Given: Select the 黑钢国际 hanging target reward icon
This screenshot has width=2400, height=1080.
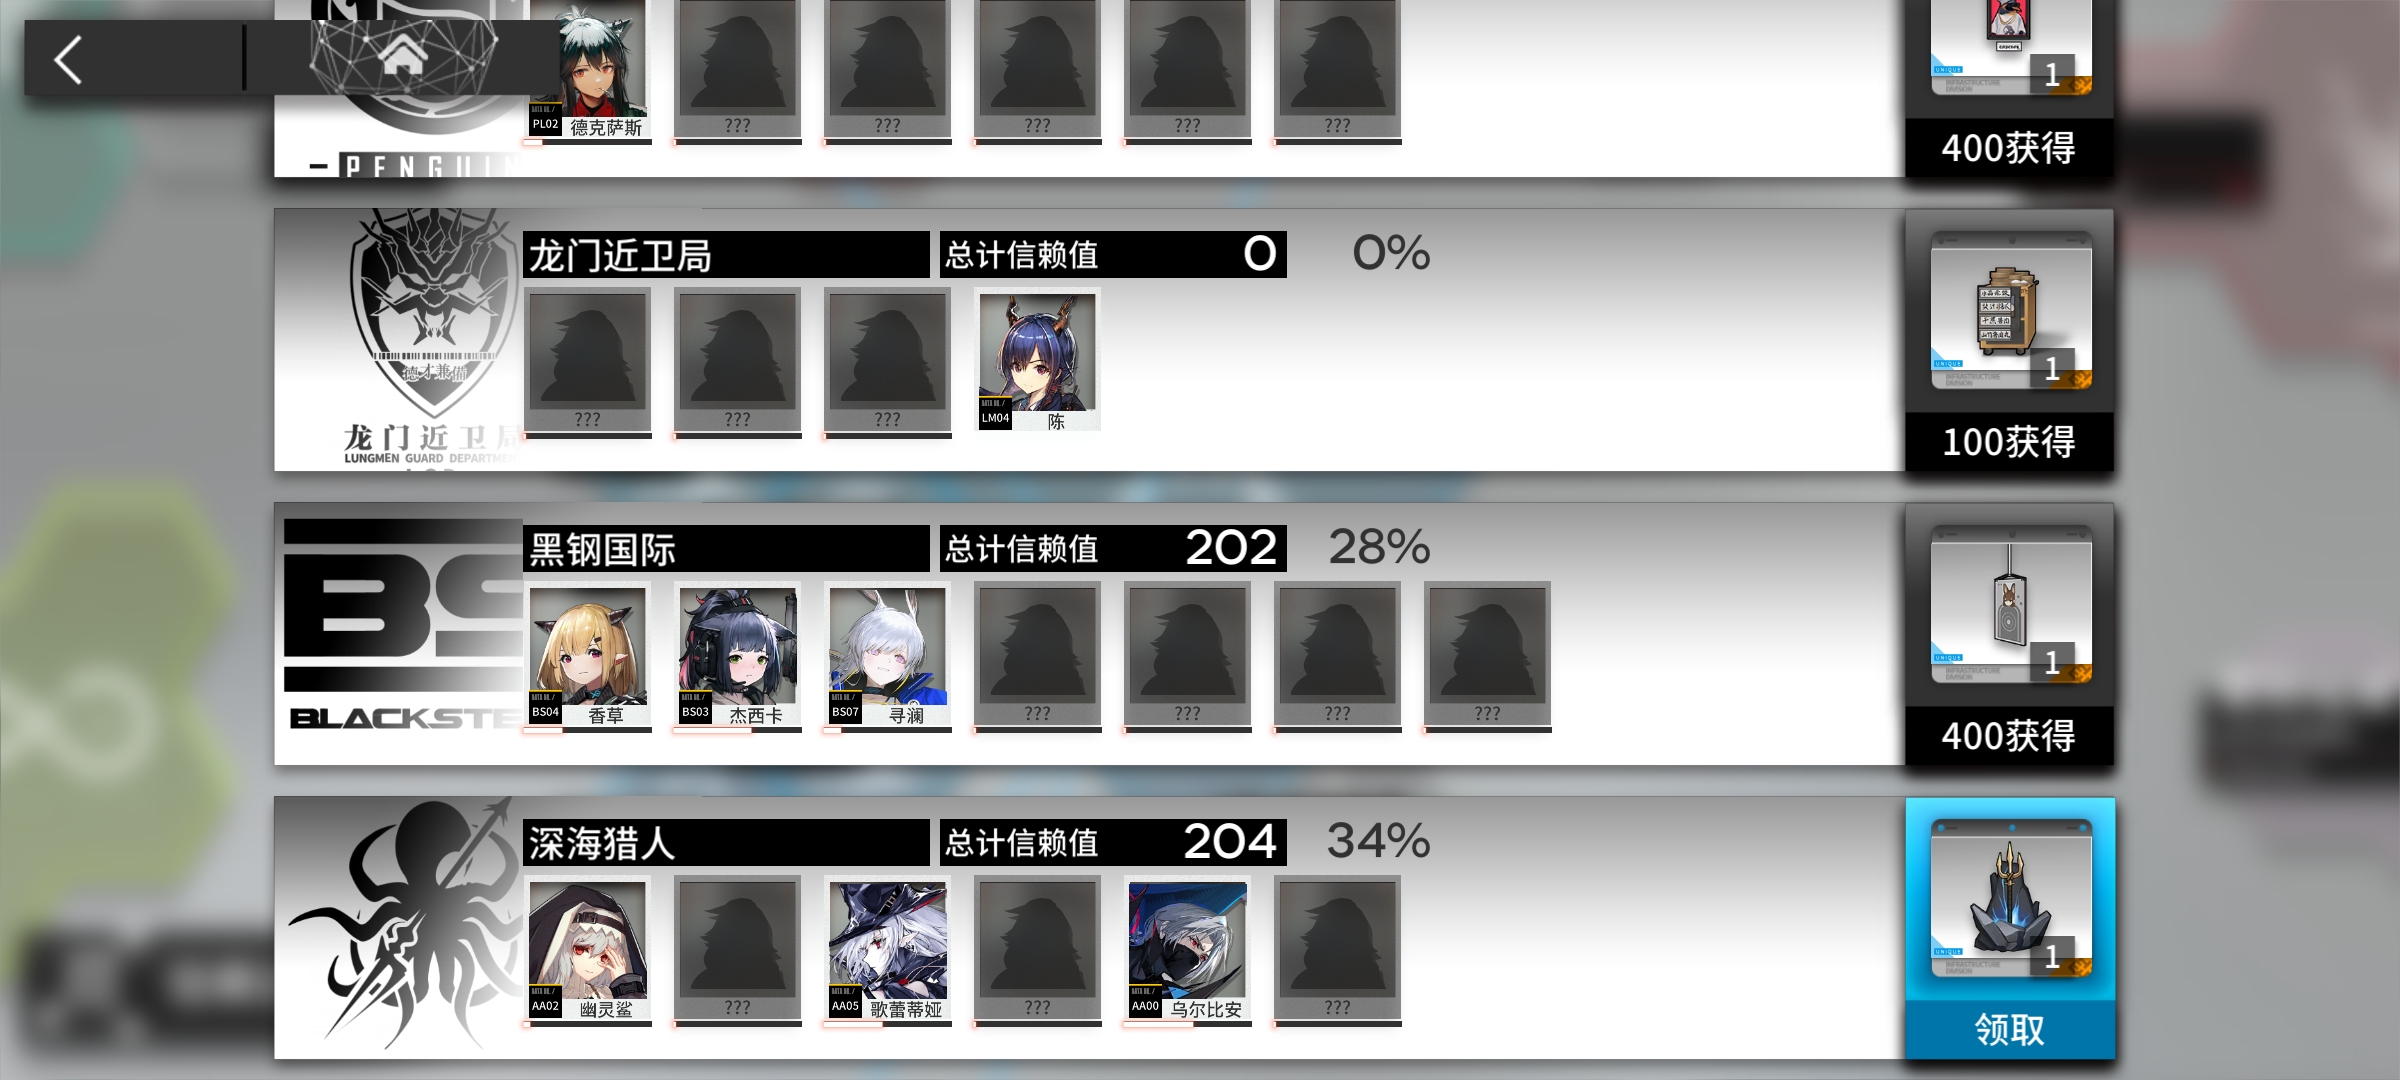Looking at the screenshot, I should (x=2010, y=607).
